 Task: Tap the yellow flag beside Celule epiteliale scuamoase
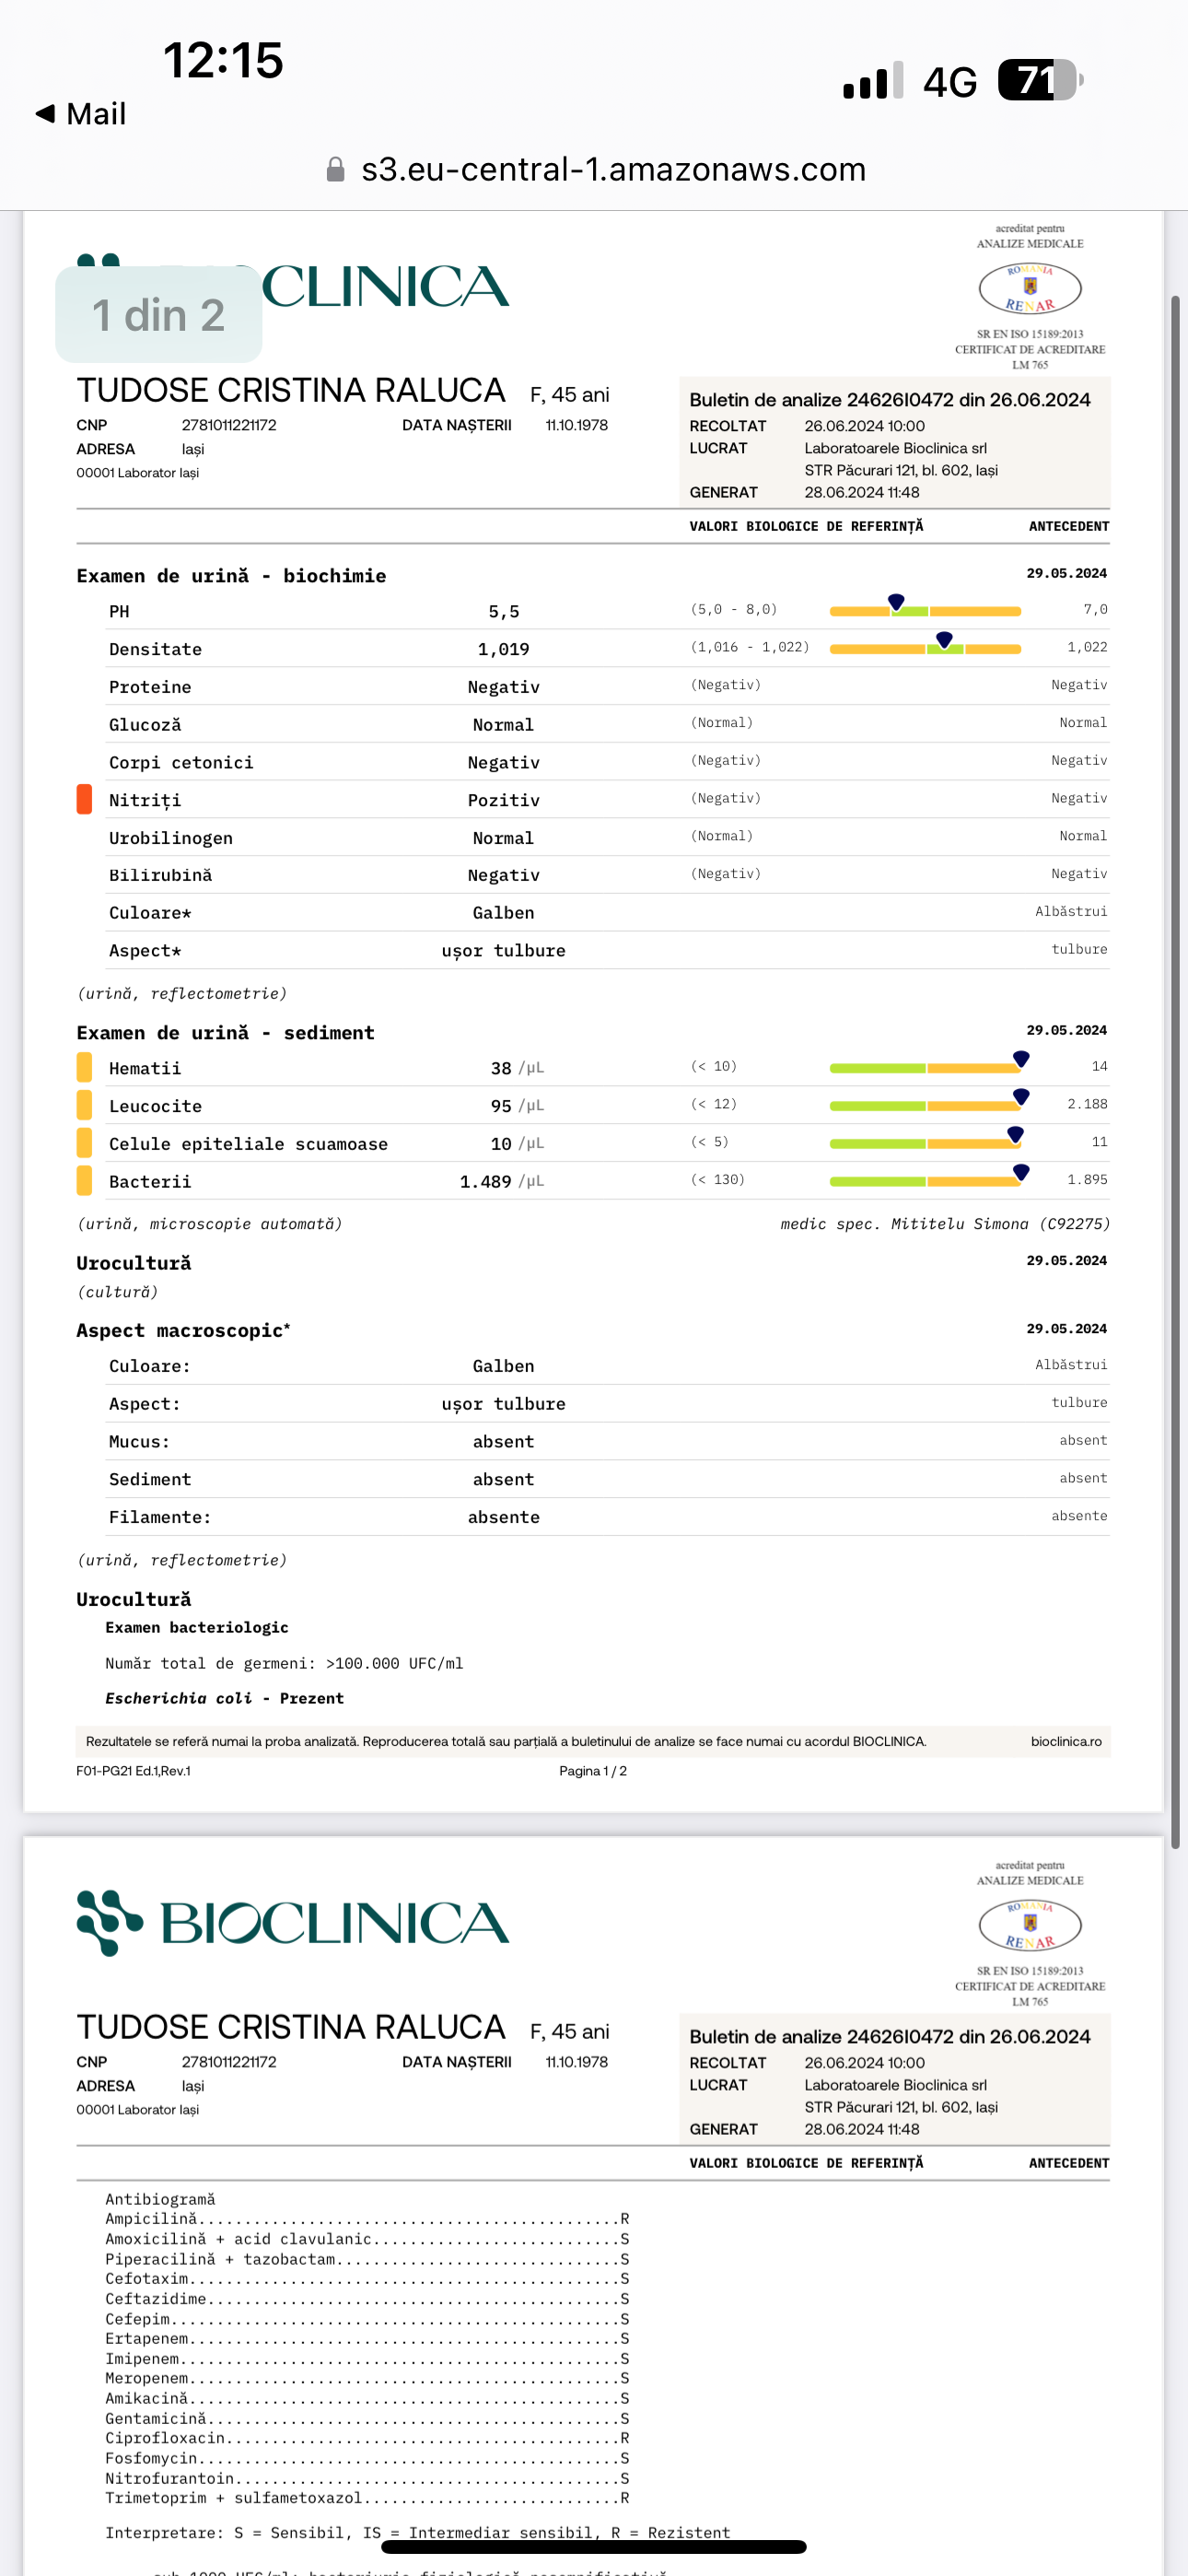point(84,1143)
